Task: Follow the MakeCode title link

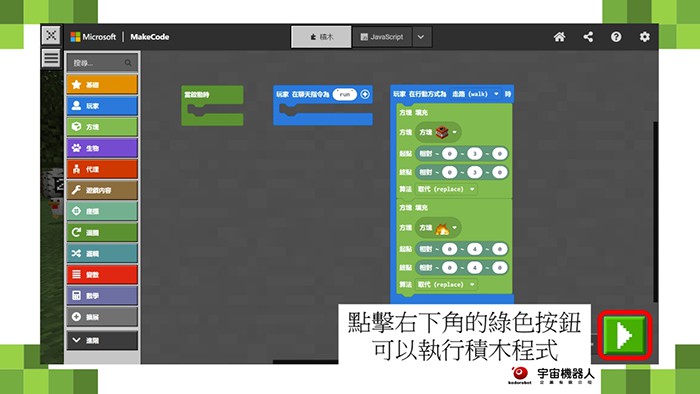Action: 150,37
